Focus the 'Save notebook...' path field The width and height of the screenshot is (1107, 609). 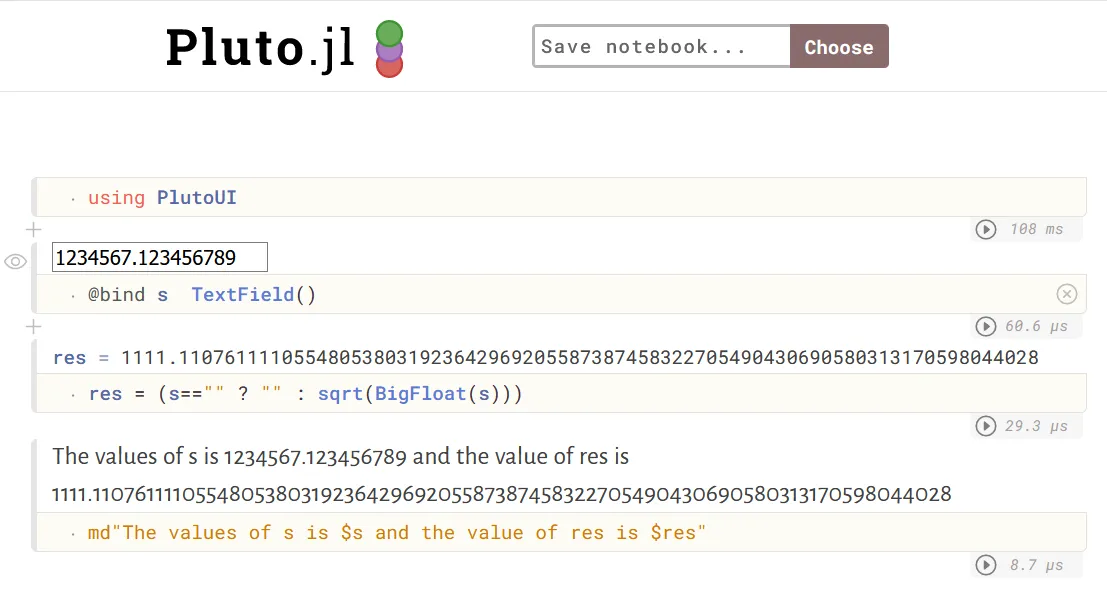point(662,47)
